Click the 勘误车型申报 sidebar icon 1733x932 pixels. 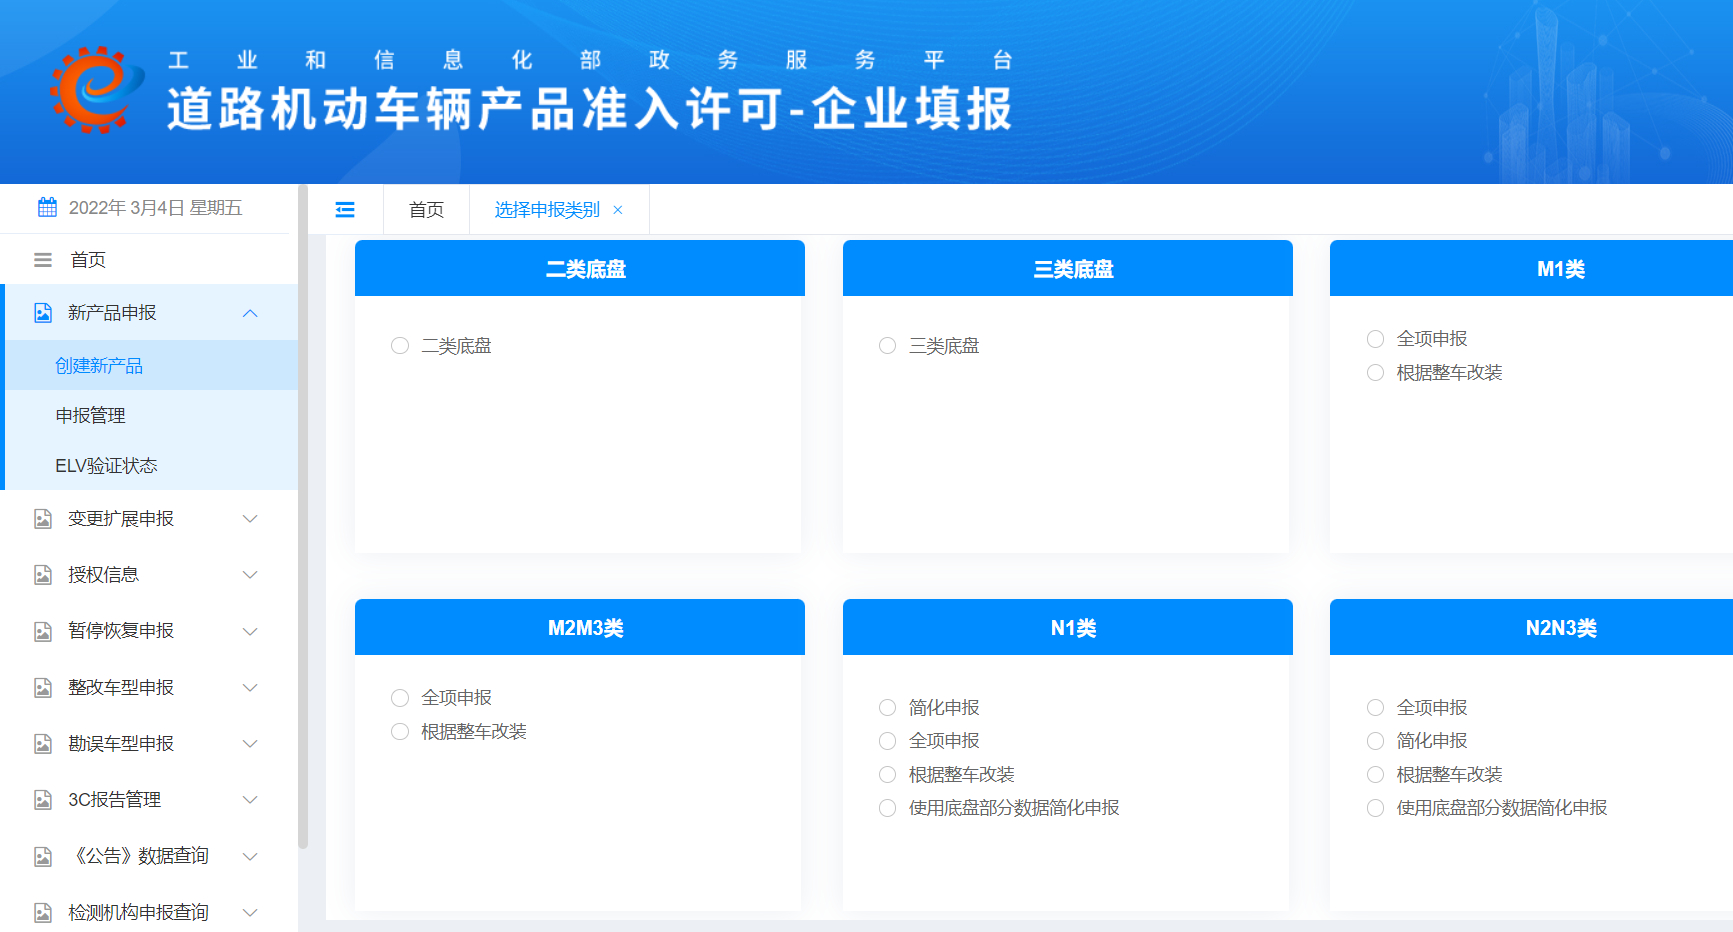coord(41,743)
